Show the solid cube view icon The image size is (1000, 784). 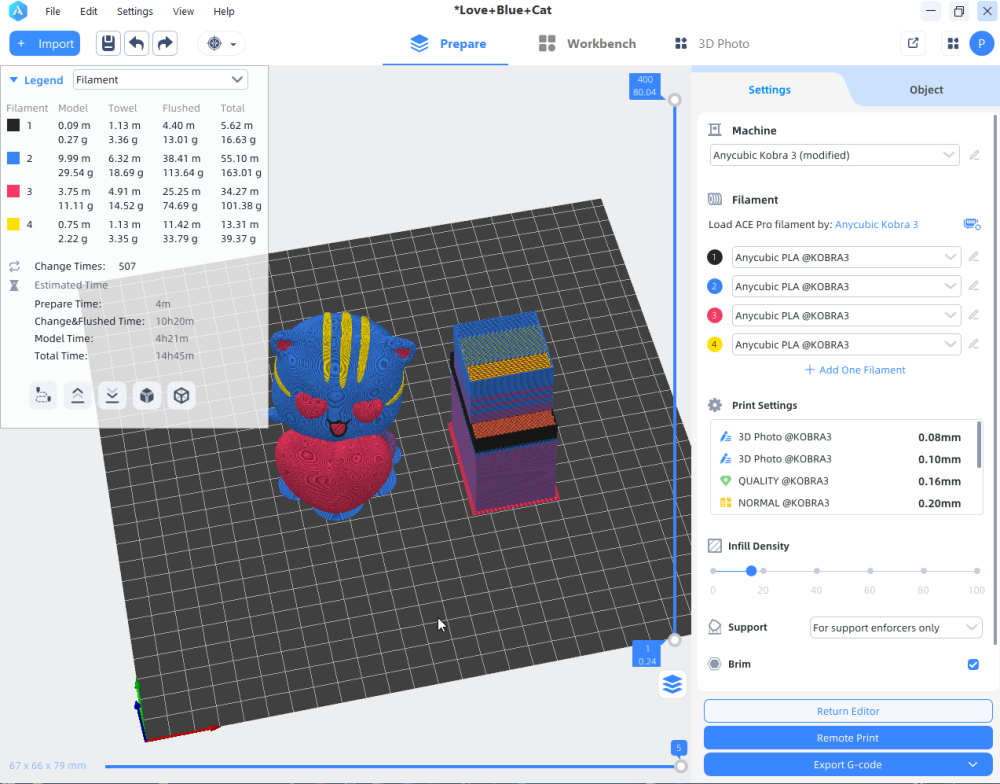[x=147, y=396]
